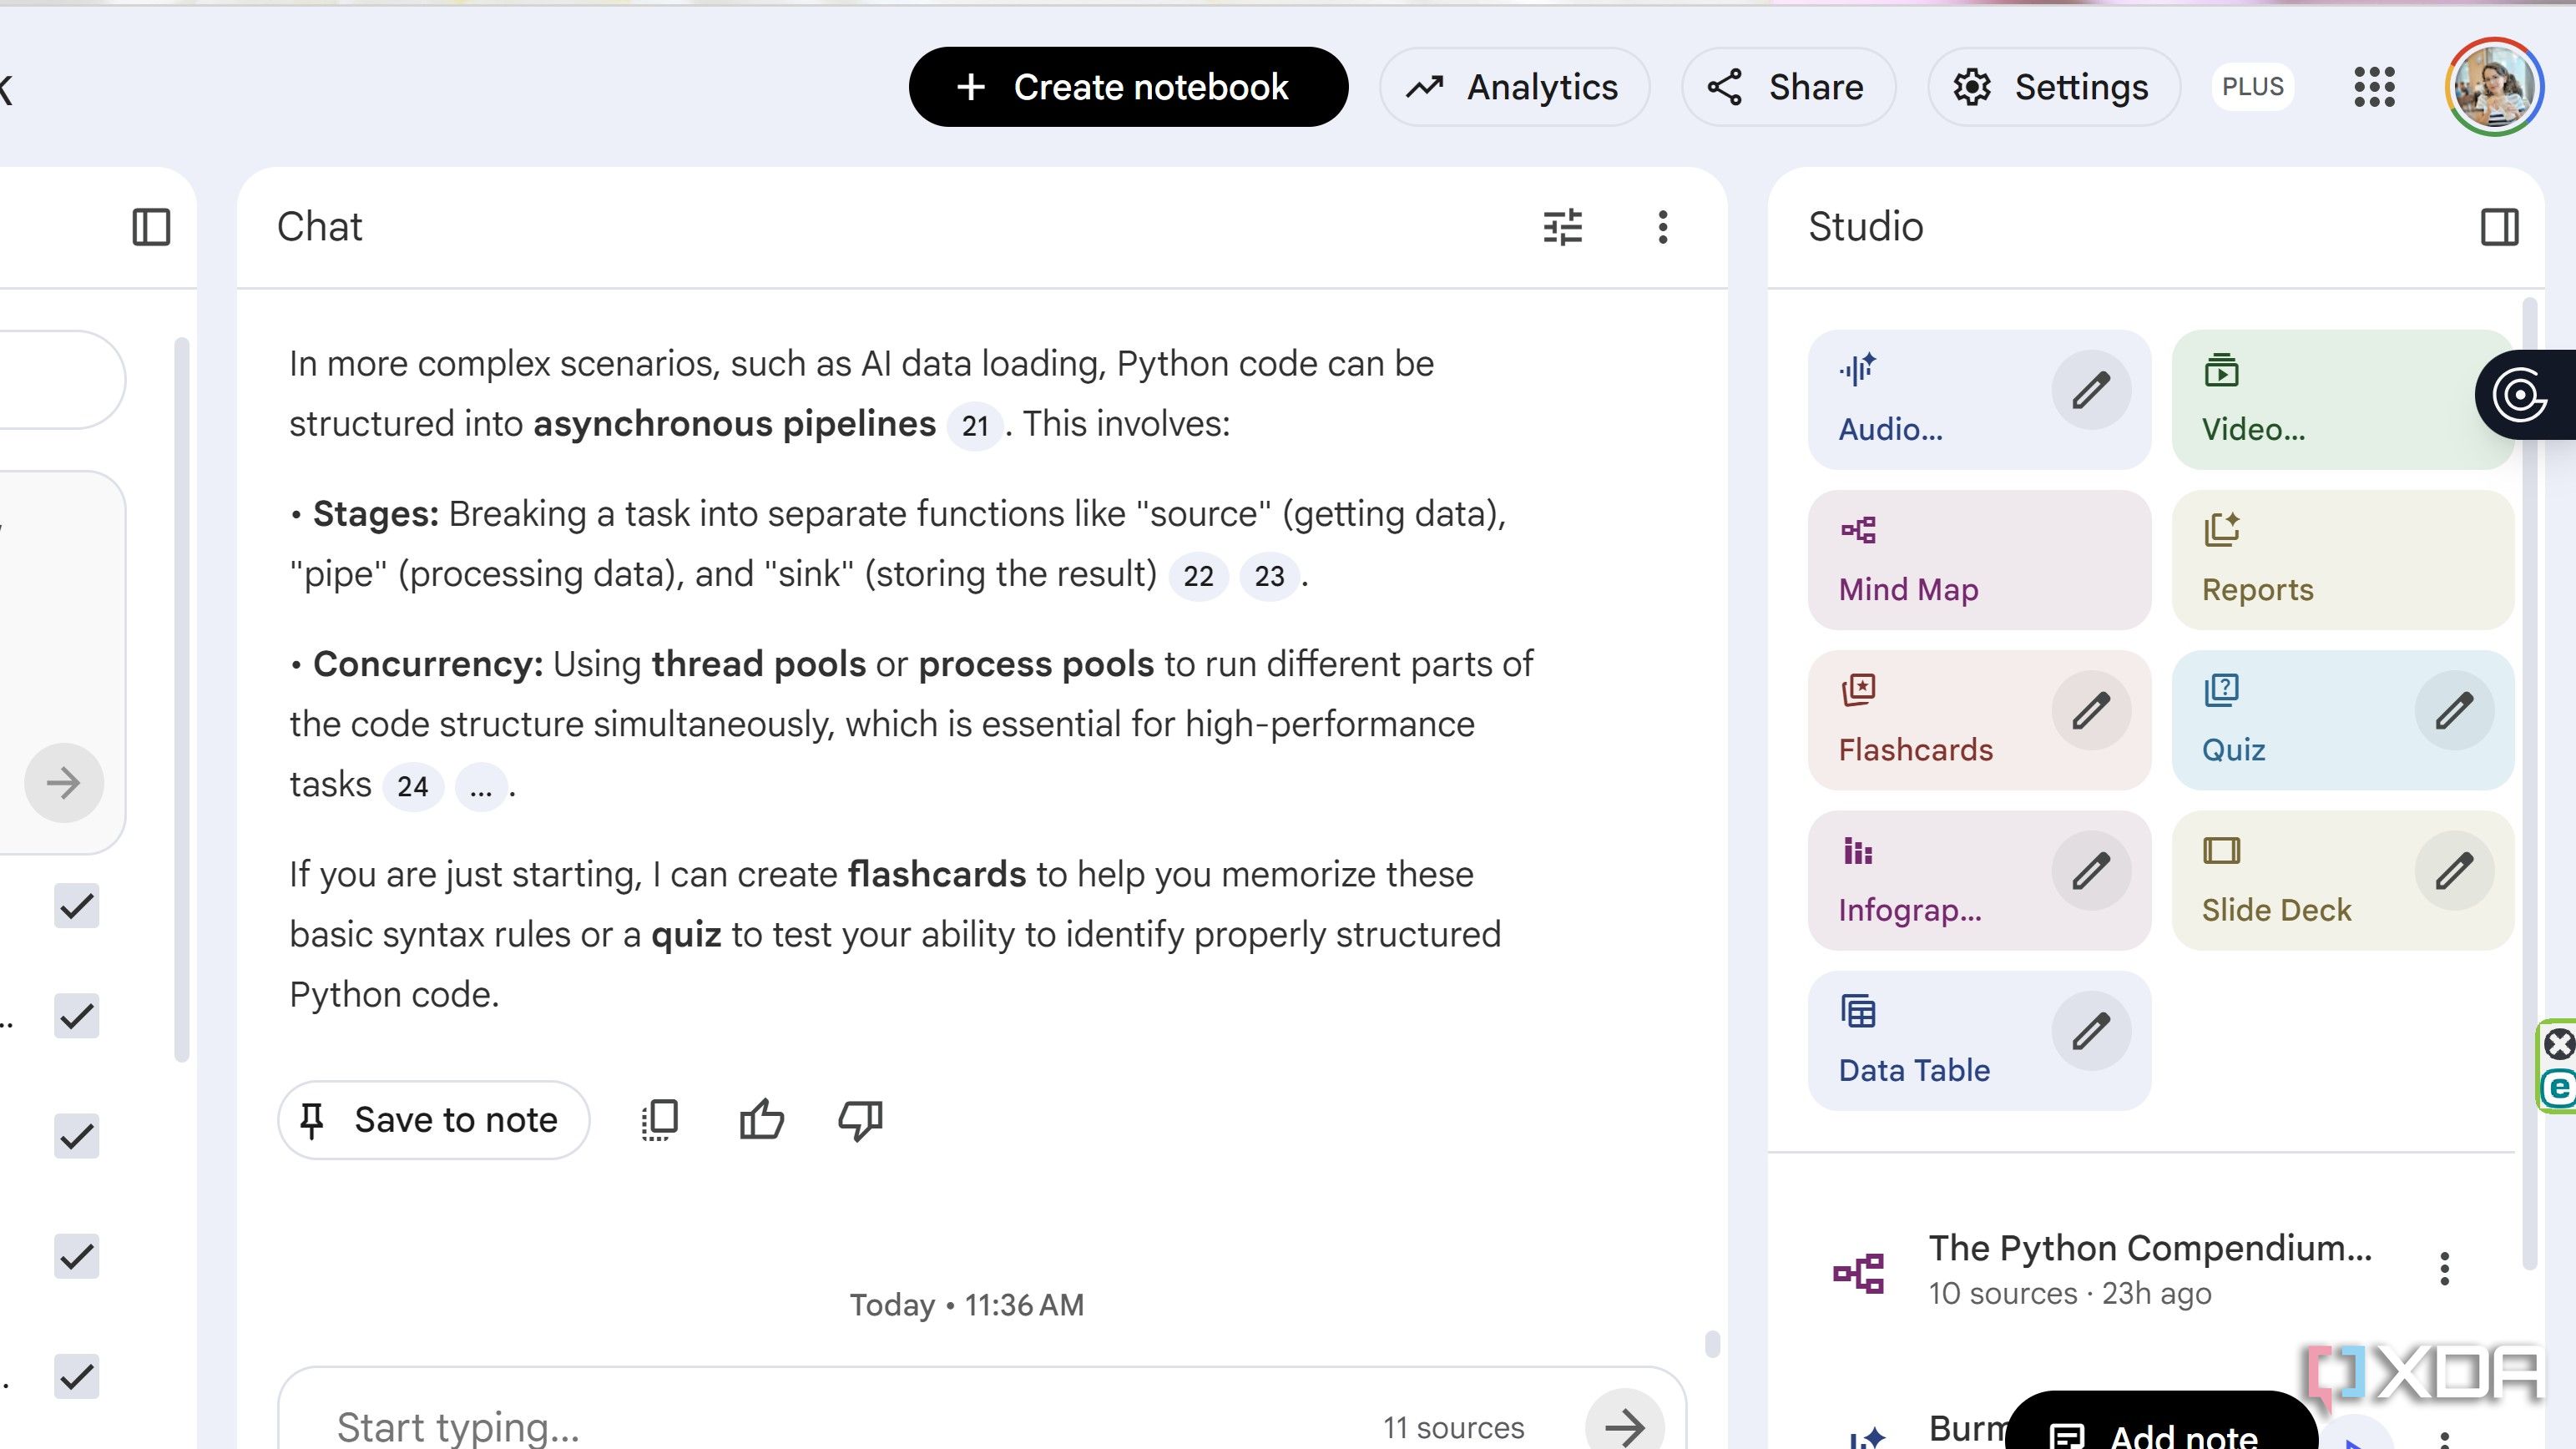2576x1449 pixels.
Task: Create a Mind Map
Action: 1979,560
